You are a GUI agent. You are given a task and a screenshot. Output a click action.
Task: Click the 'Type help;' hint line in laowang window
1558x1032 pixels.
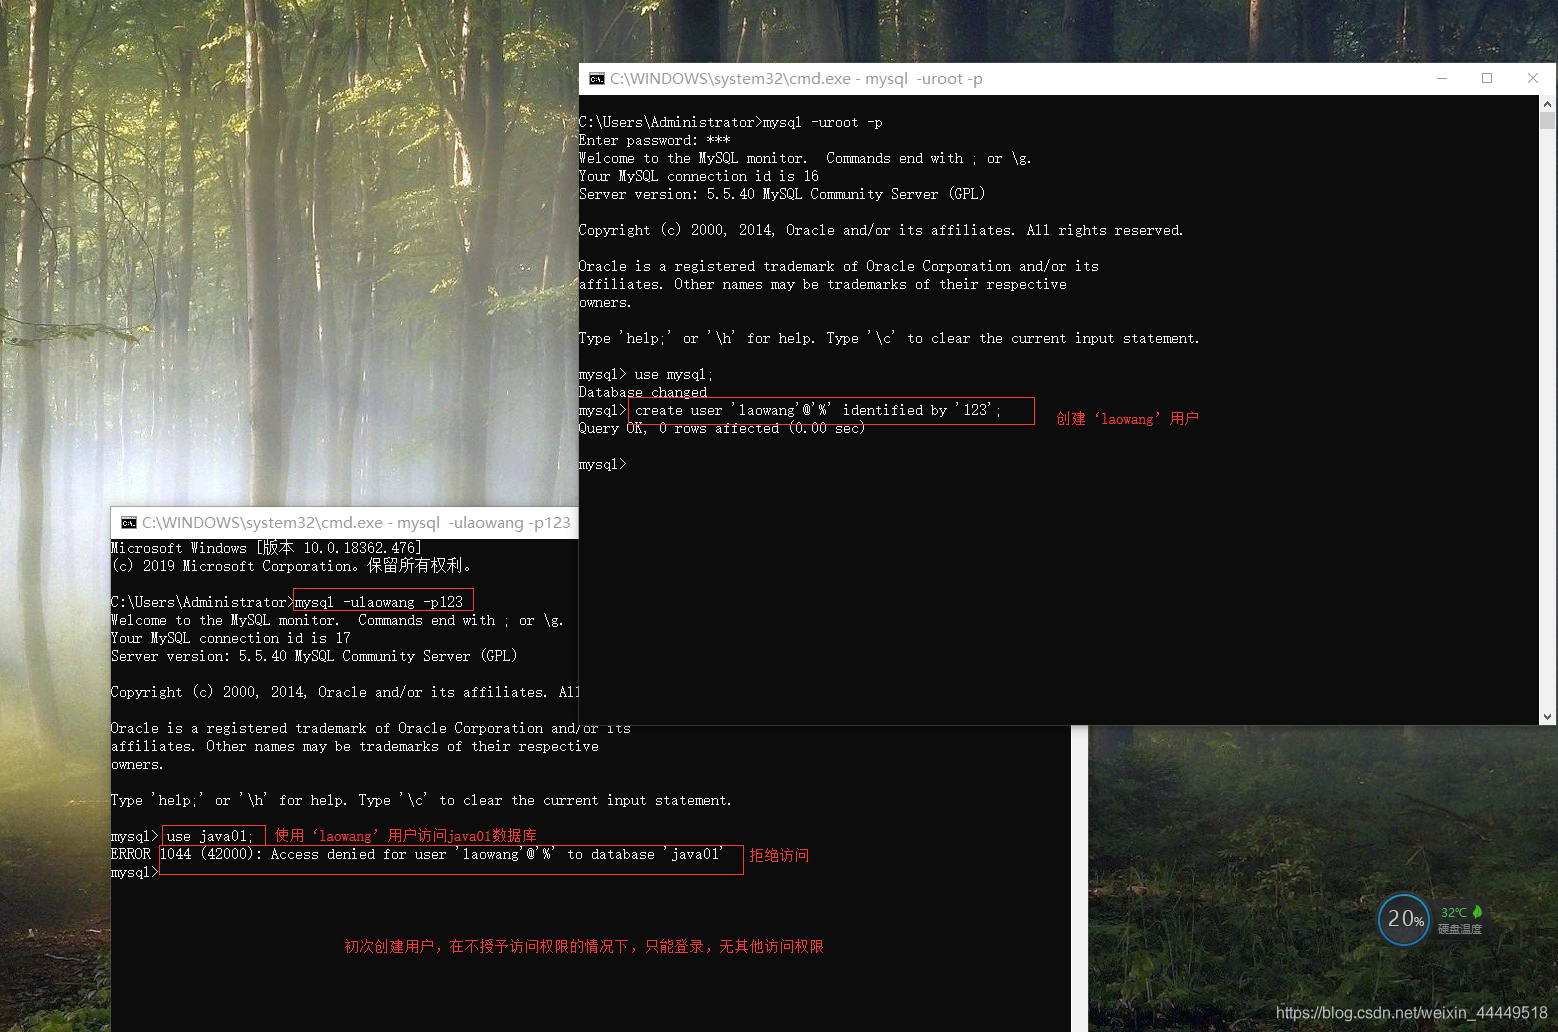[x=421, y=801]
